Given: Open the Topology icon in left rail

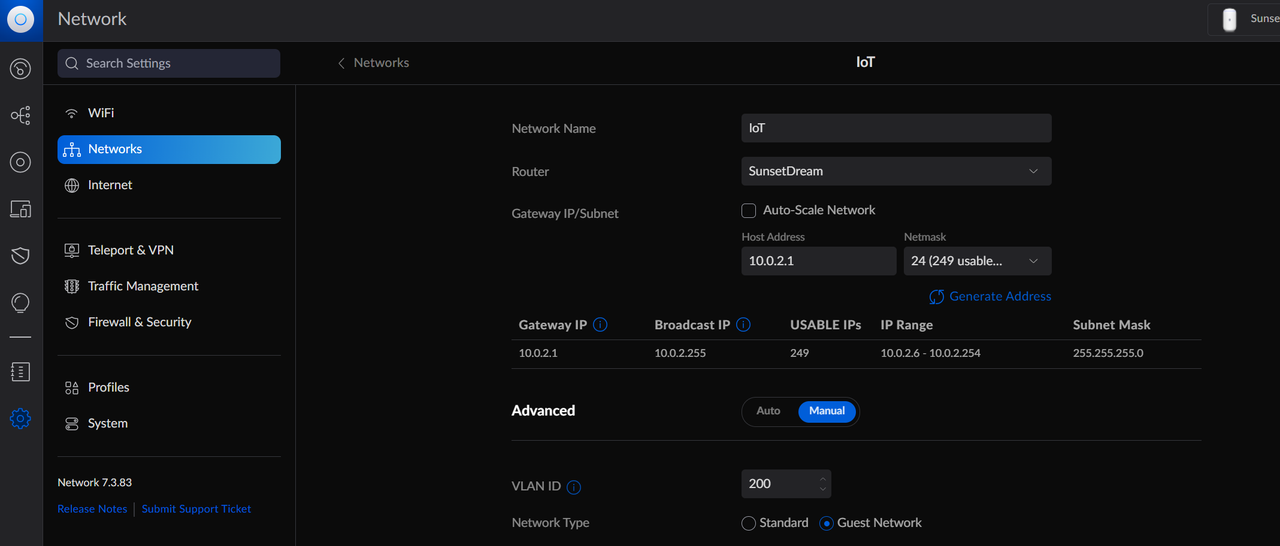Looking at the screenshot, I should click(20, 116).
